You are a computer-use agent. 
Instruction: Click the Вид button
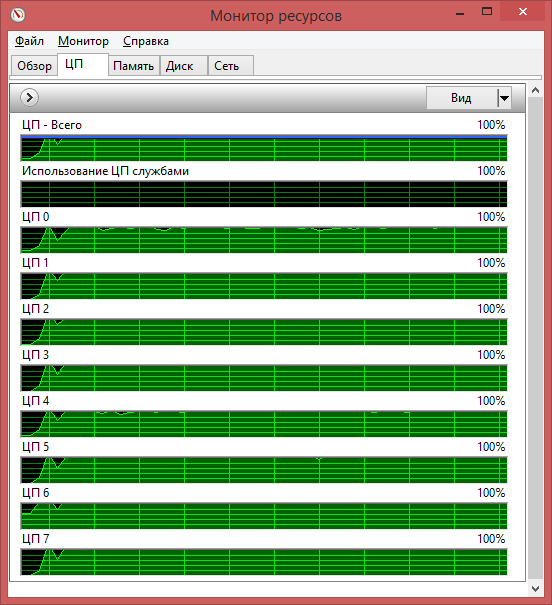(x=462, y=98)
